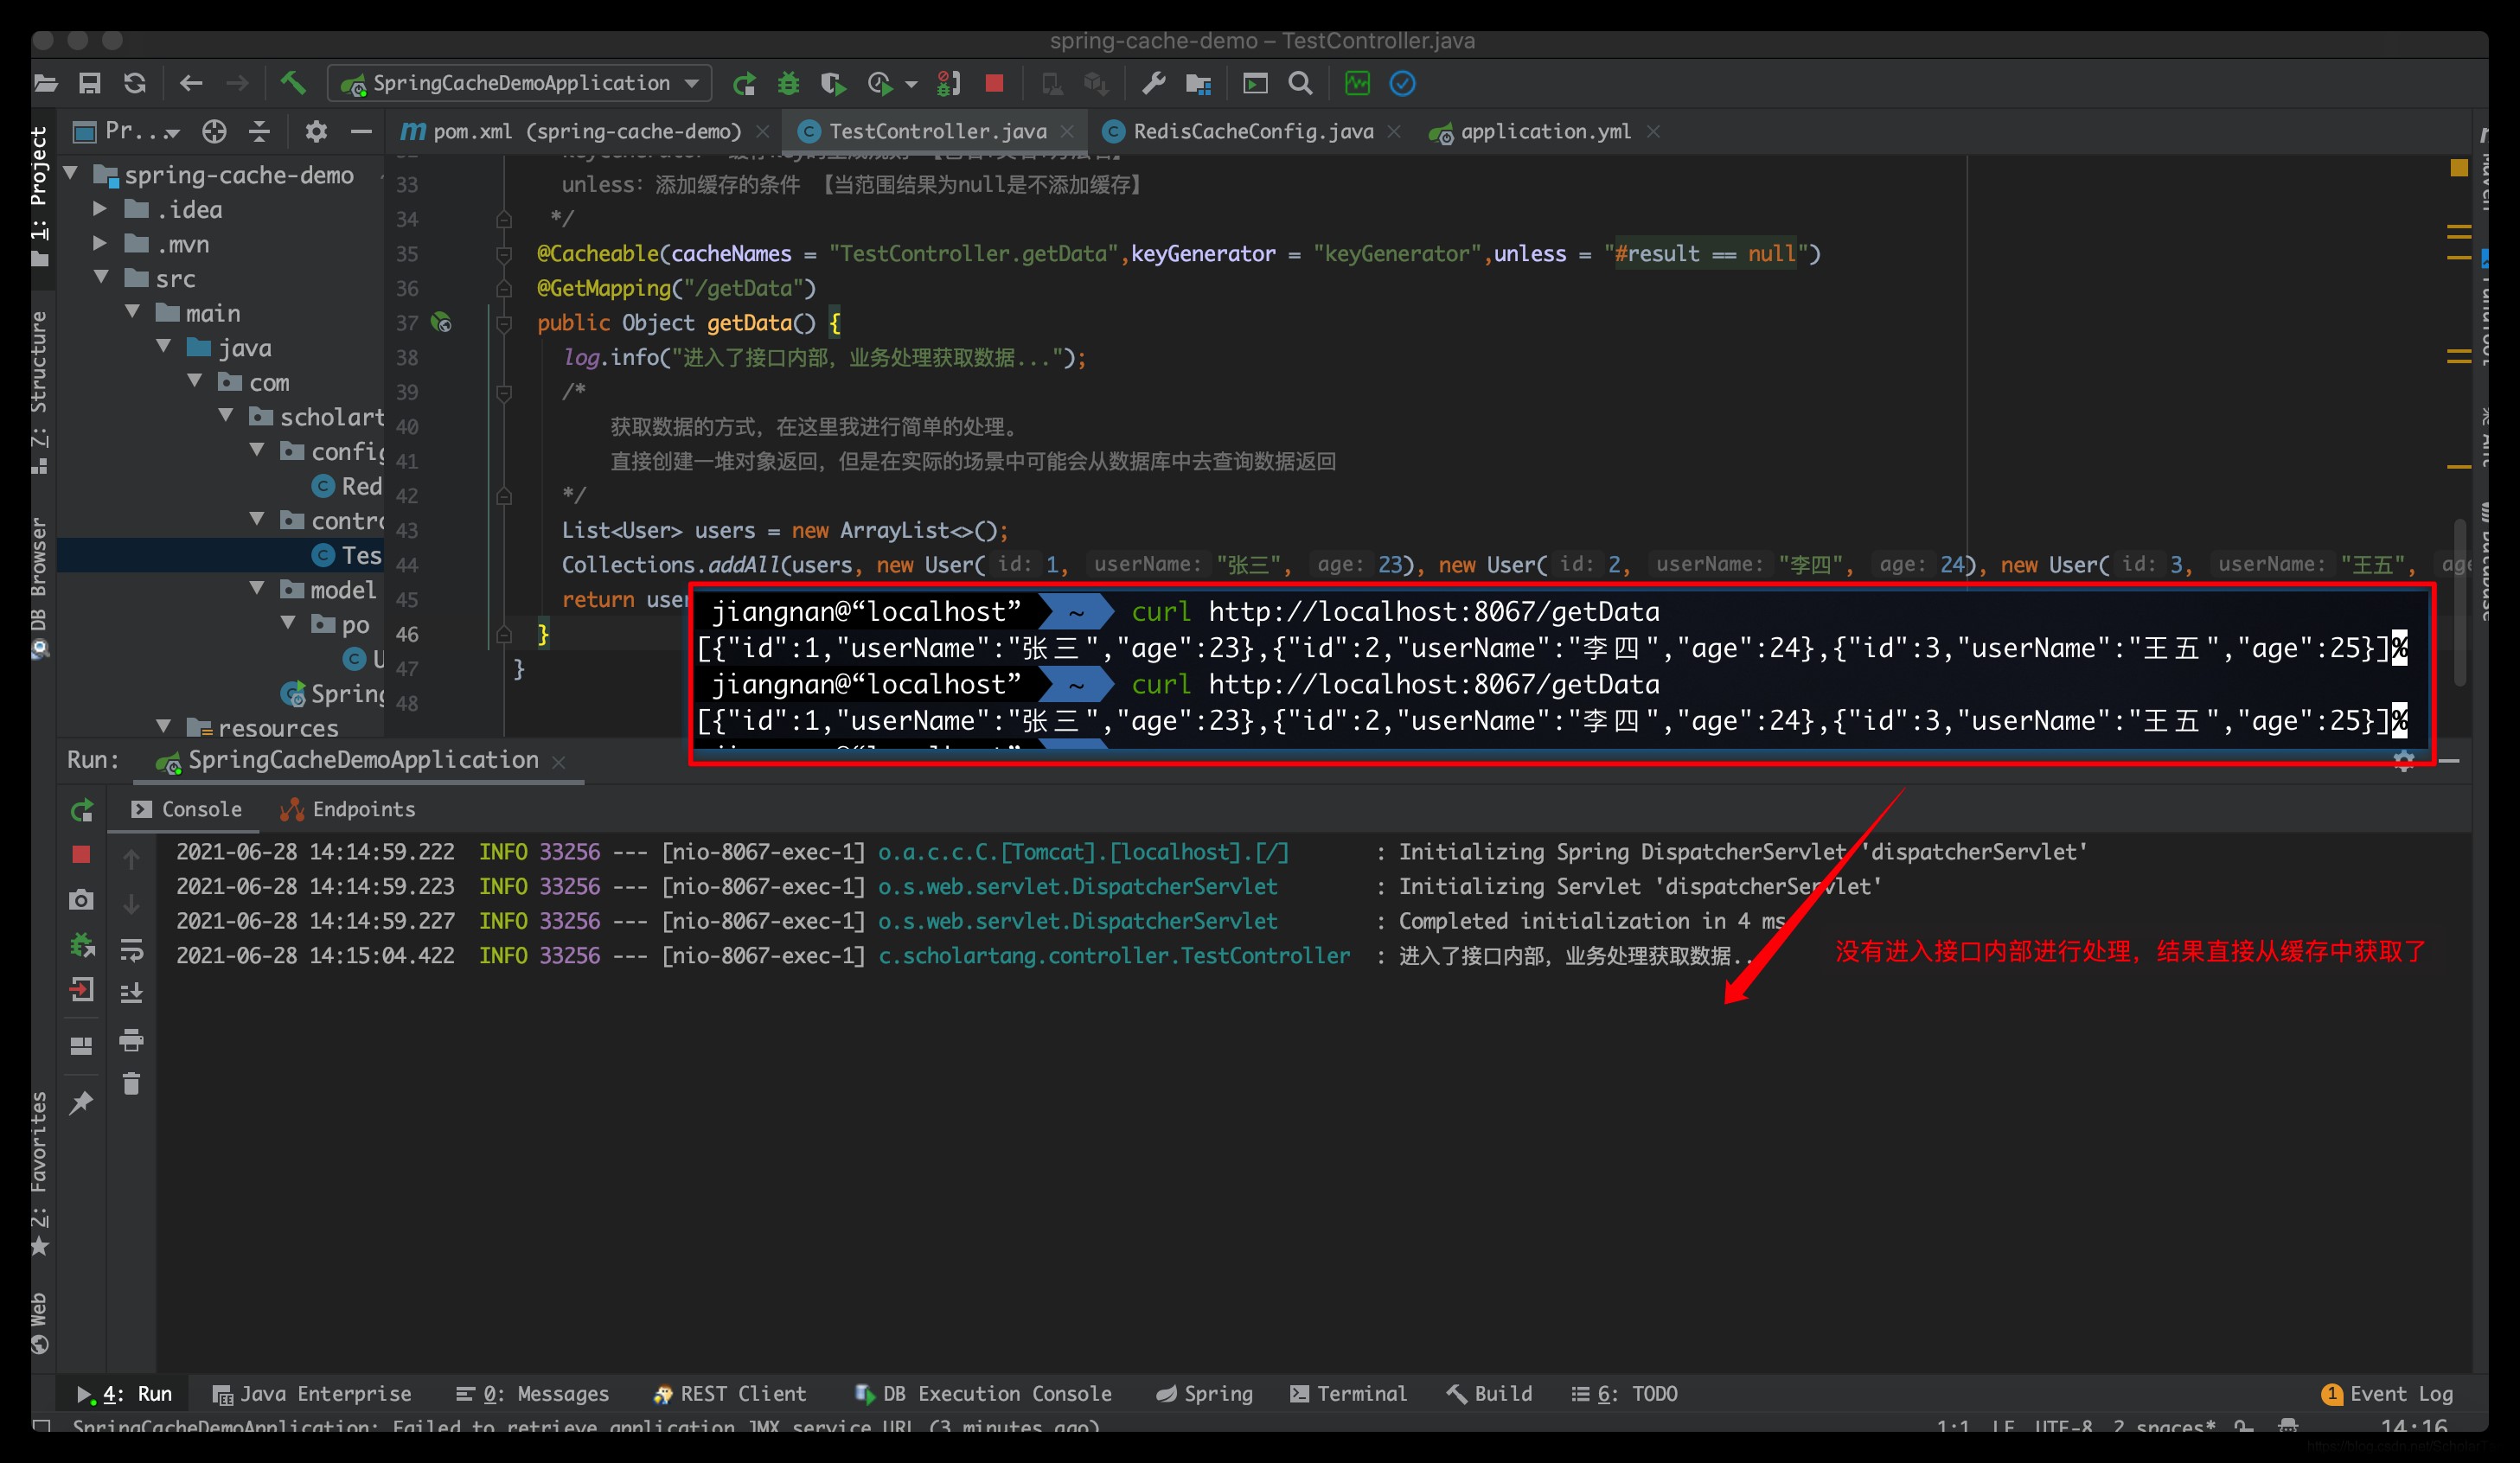
Task: Open the Spring tool window
Action: click(1203, 1393)
